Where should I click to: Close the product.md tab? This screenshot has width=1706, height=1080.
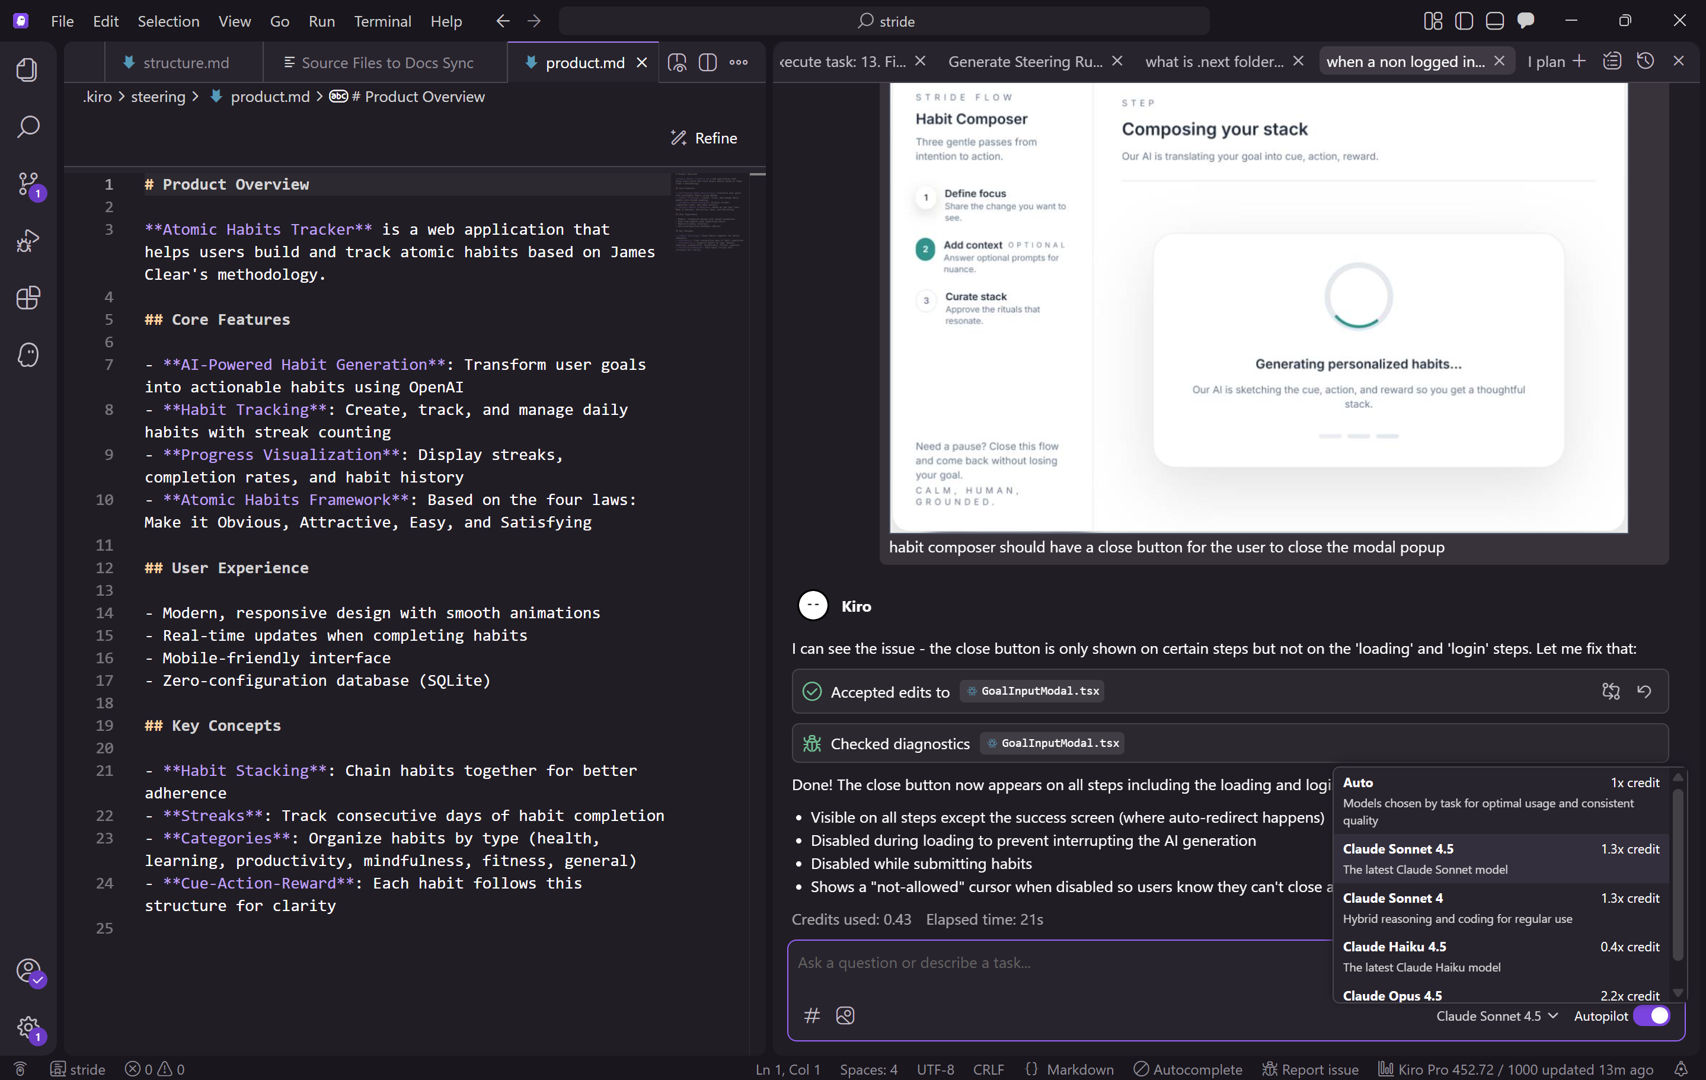click(642, 62)
